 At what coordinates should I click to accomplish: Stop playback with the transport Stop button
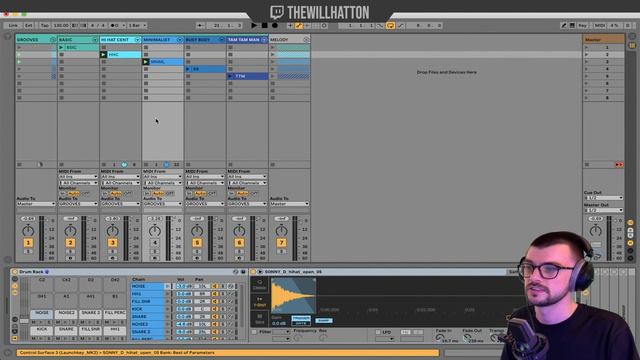point(264,25)
